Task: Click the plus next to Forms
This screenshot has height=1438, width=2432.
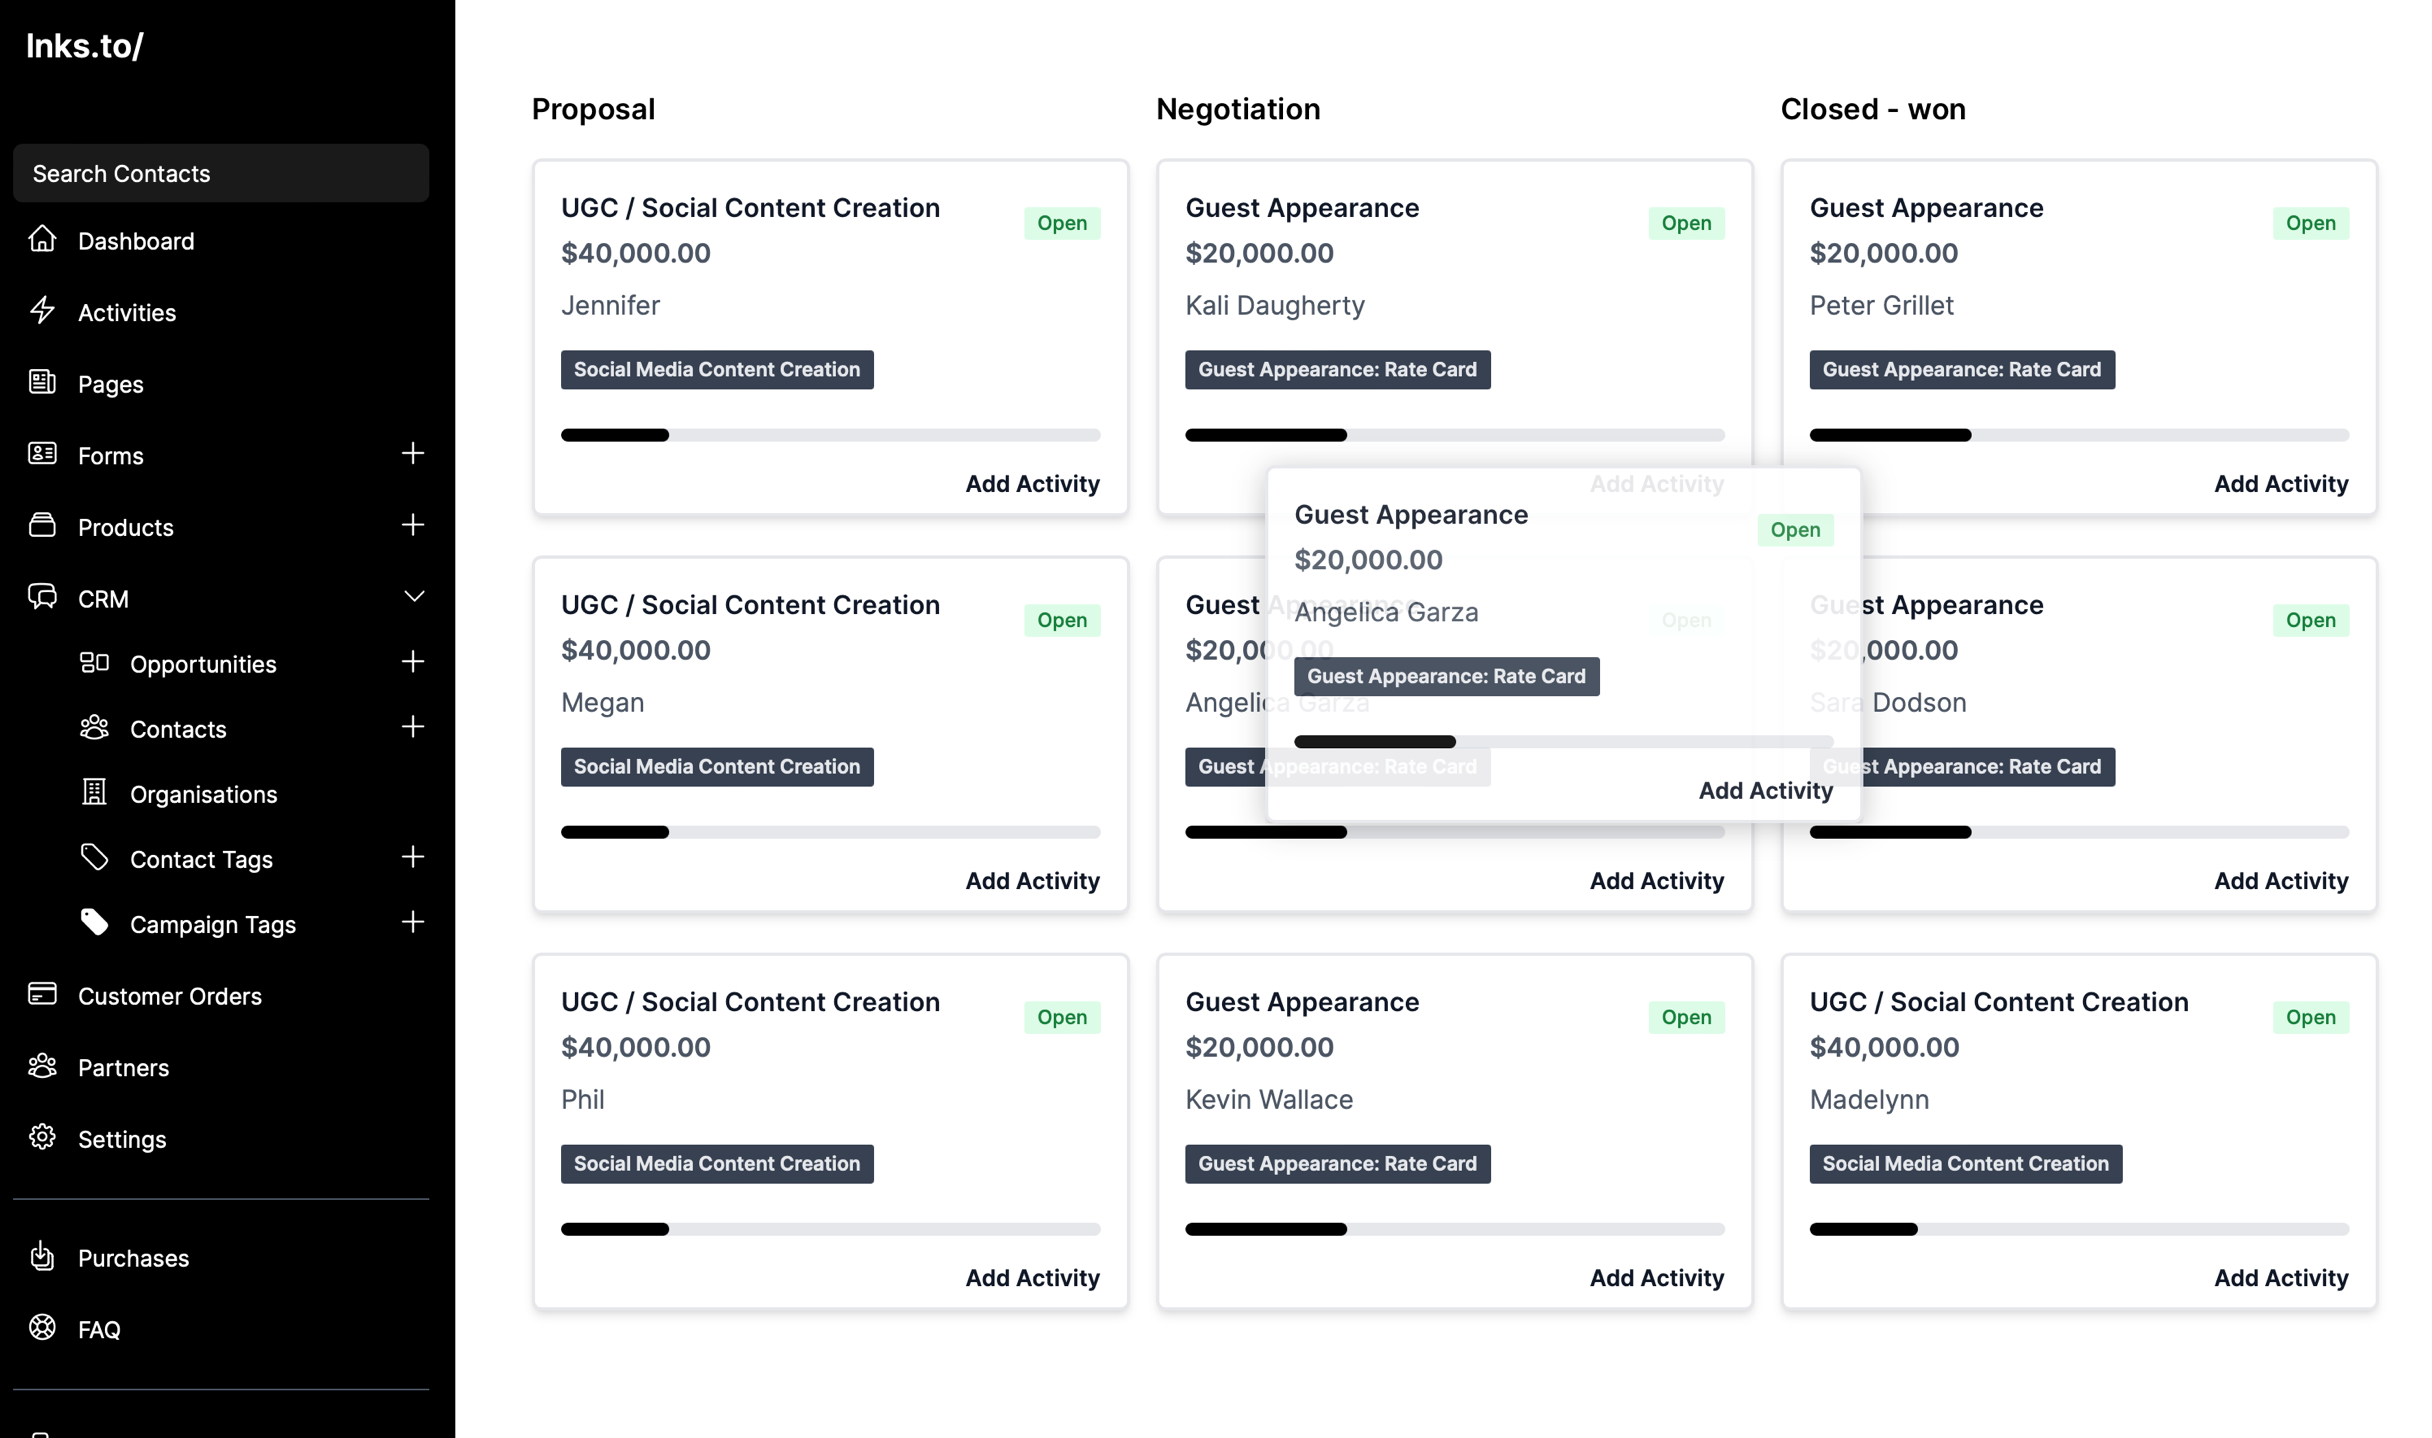Action: (x=413, y=454)
